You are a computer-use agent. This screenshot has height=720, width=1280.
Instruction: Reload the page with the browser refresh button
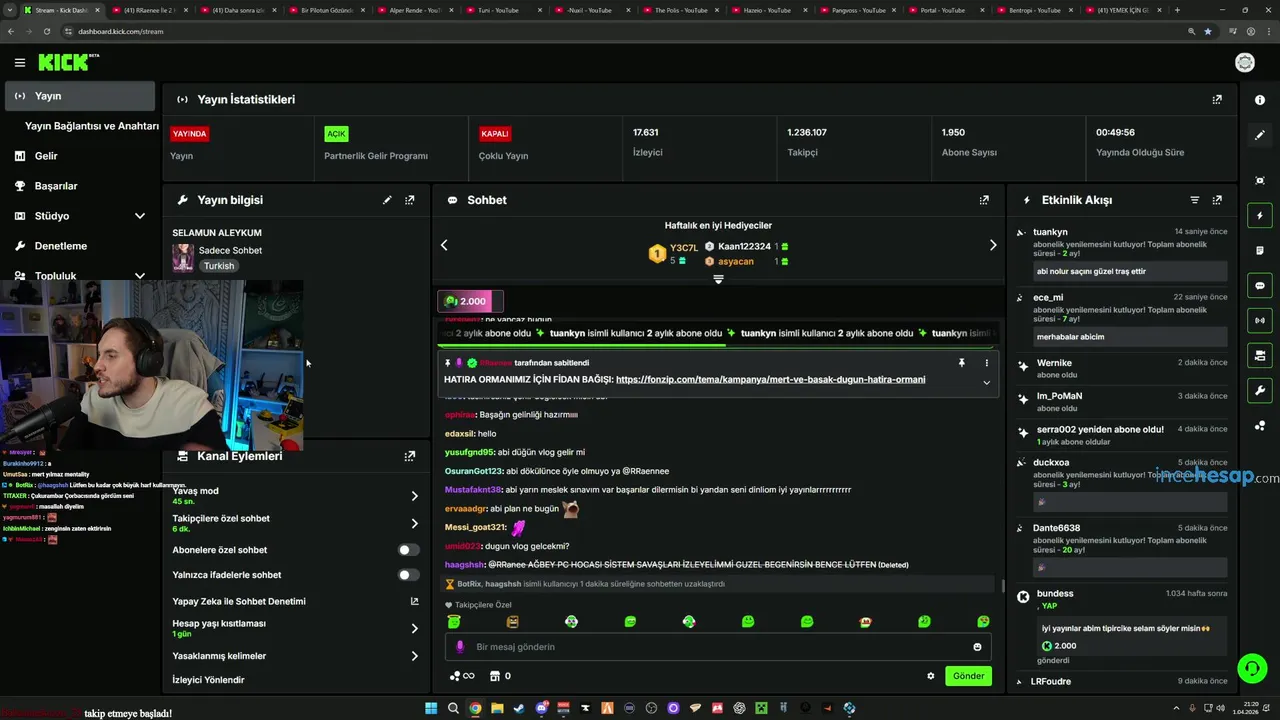47,31
